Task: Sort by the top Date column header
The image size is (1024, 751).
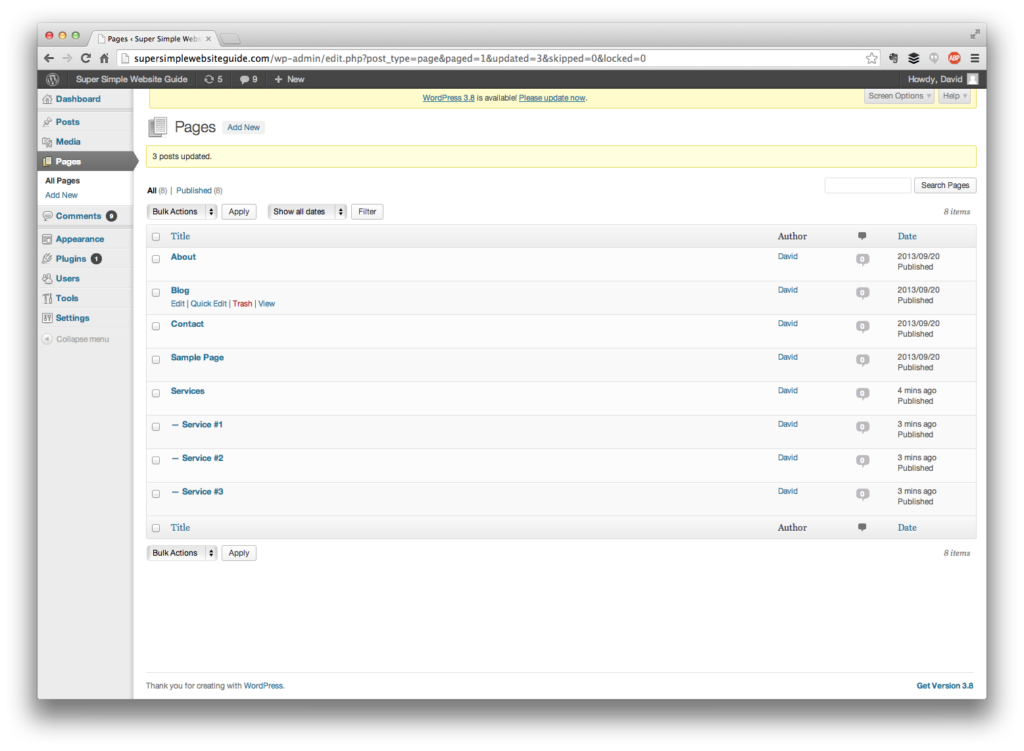Action: click(x=906, y=236)
